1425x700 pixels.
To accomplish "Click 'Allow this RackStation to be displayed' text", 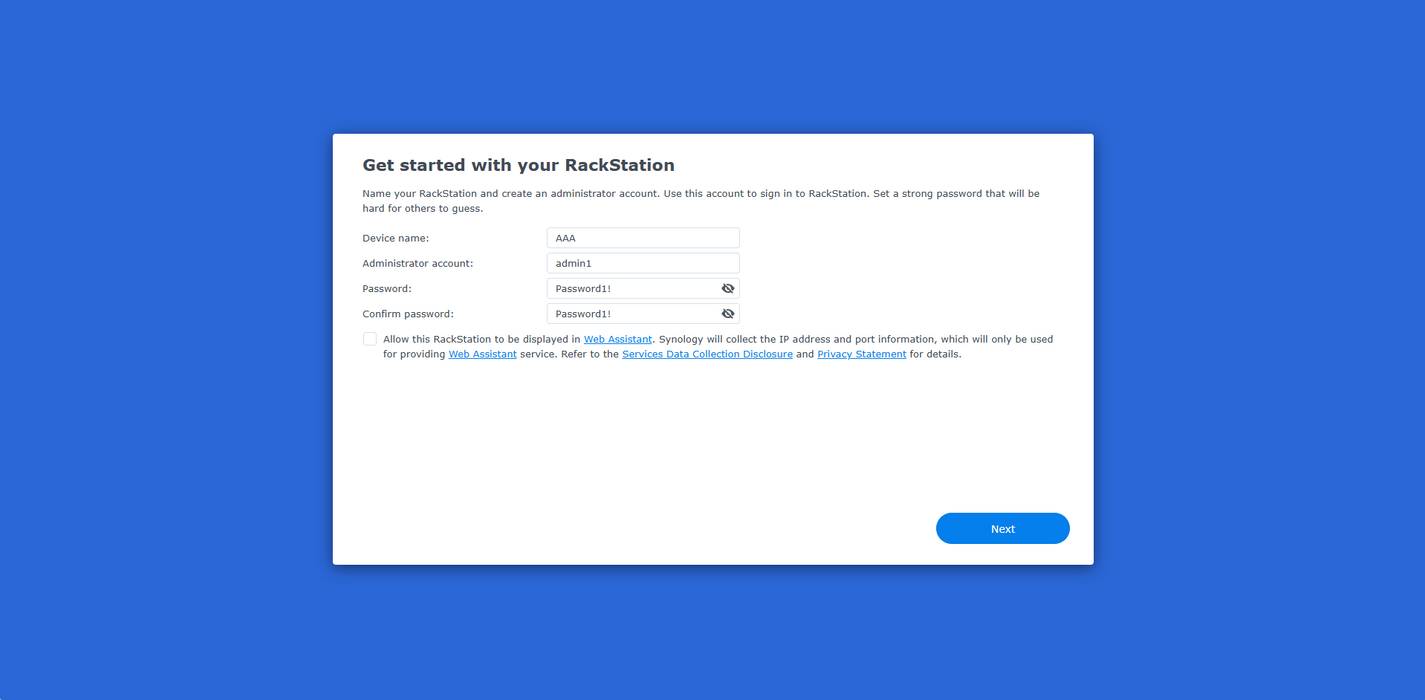I will pyautogui.click(x=480, y=339).
